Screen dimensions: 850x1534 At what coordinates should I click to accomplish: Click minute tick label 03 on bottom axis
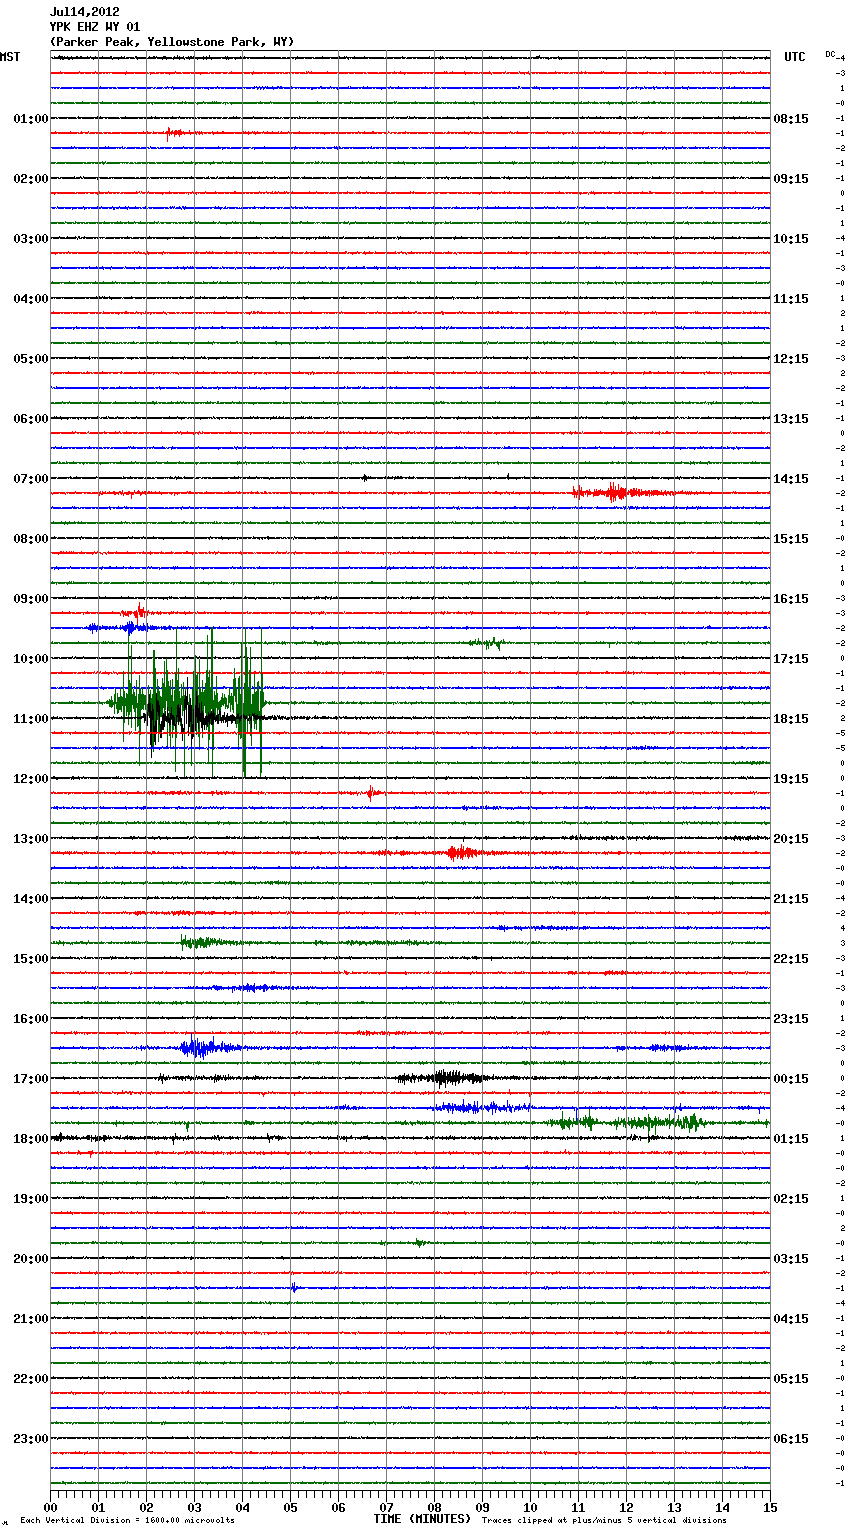[x=195, y=1507]
